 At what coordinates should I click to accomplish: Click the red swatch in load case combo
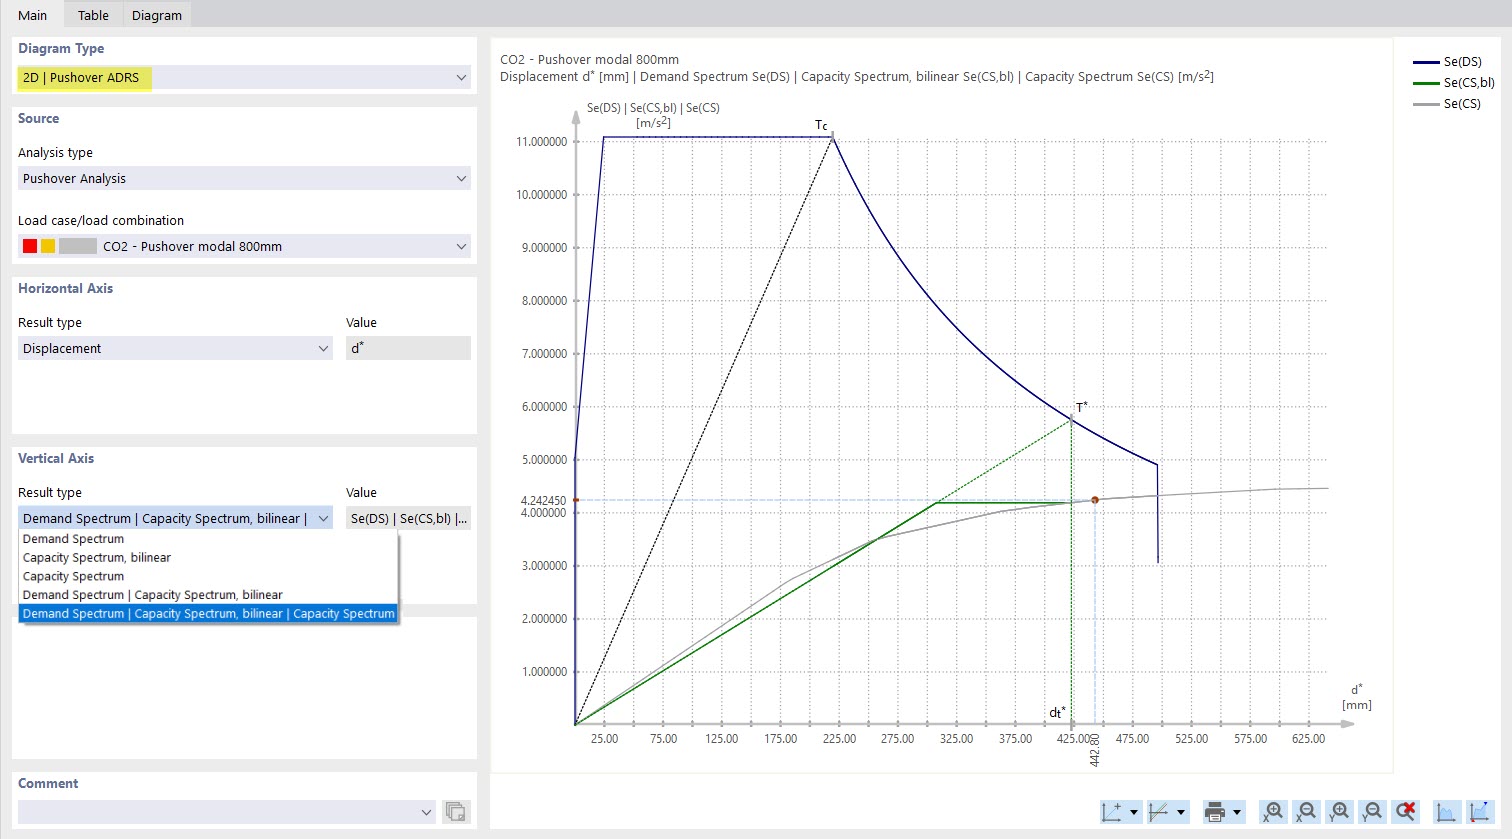click(x=29, y=246)
